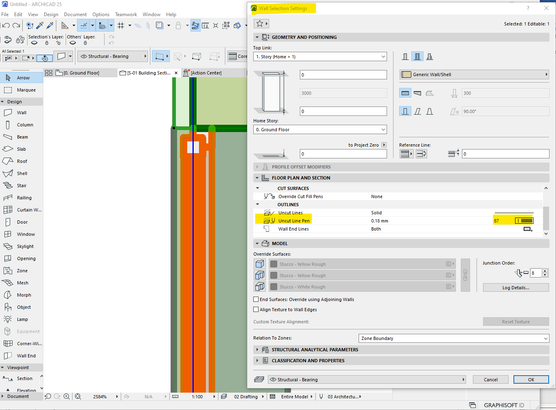Select the Section tool
The width and height of the screenshot is (556, 410).
(21, 378)
